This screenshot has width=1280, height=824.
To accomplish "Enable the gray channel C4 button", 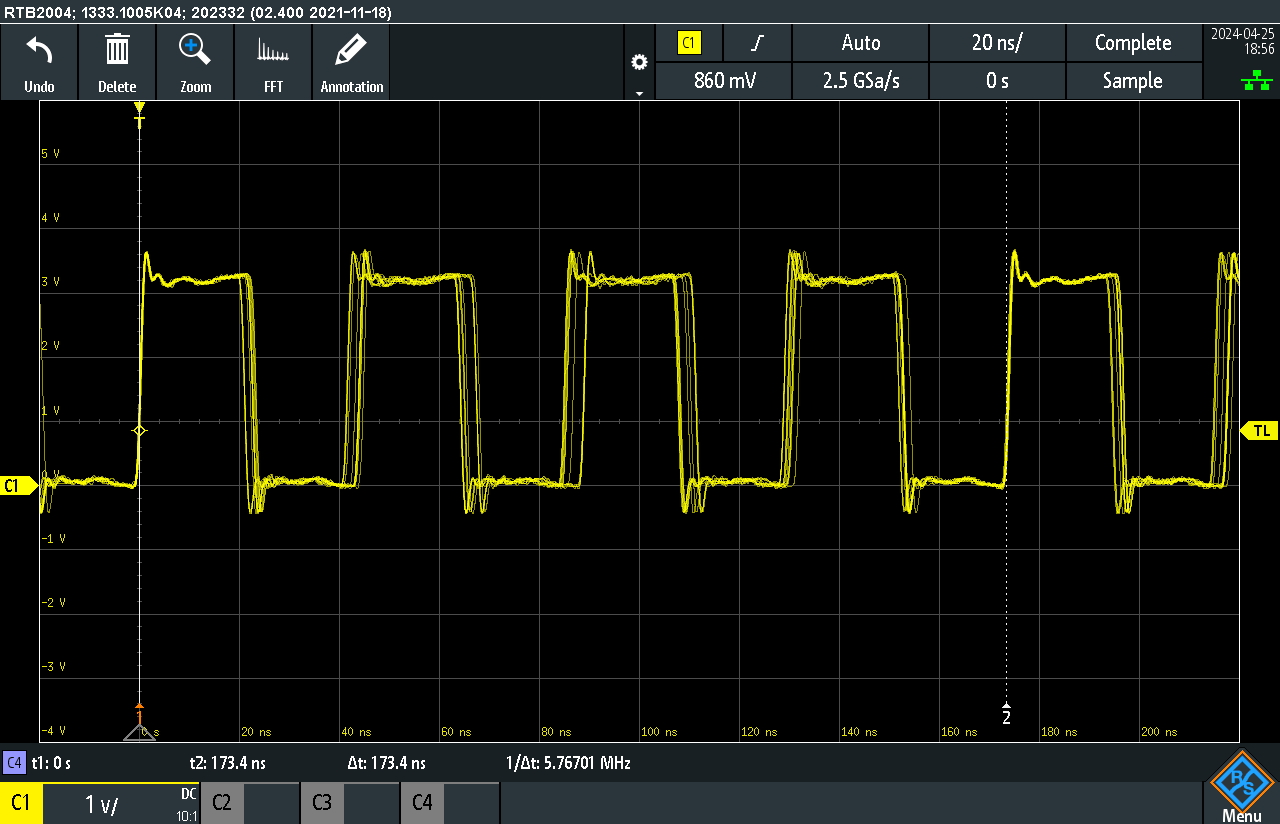I will click(x=422, y=803).
